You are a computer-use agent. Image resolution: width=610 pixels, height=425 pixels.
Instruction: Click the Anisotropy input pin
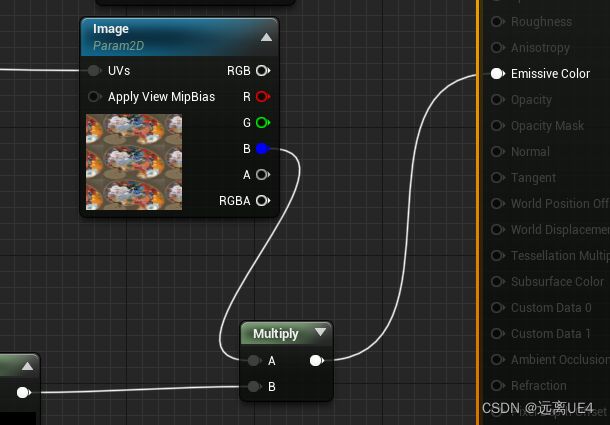pos(498,47)
